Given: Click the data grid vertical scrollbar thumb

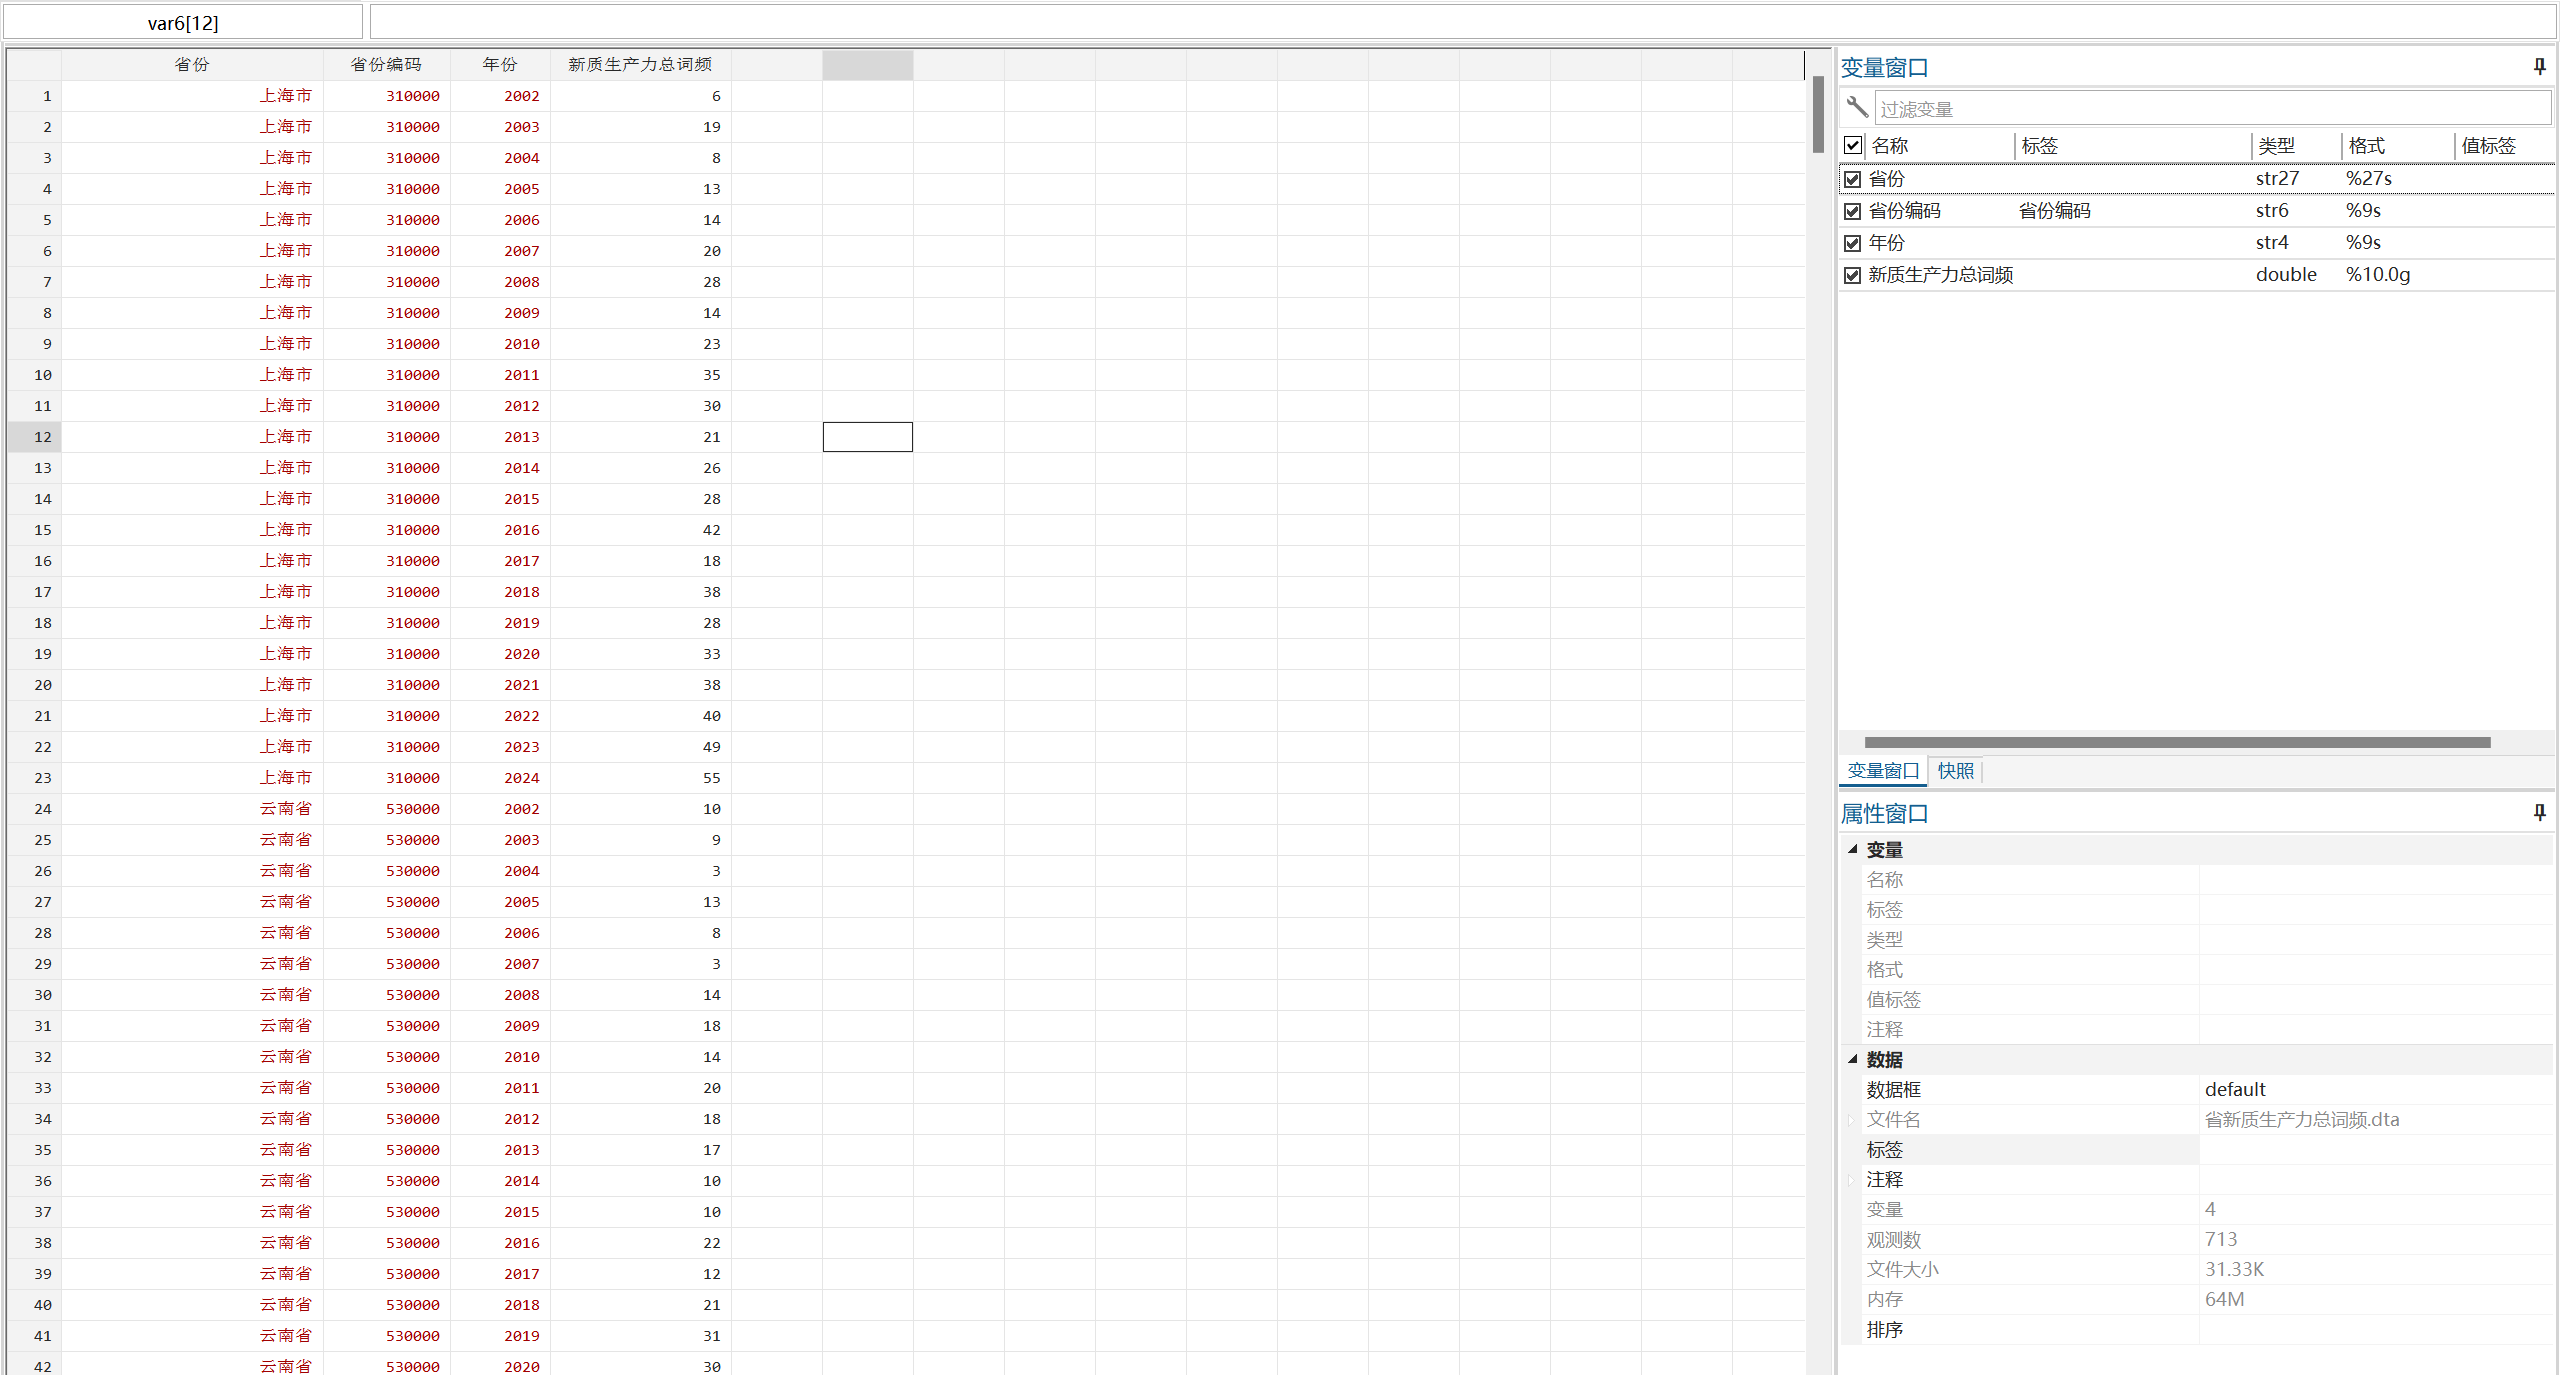Looking at the screenshot, I should (1818, 115).
